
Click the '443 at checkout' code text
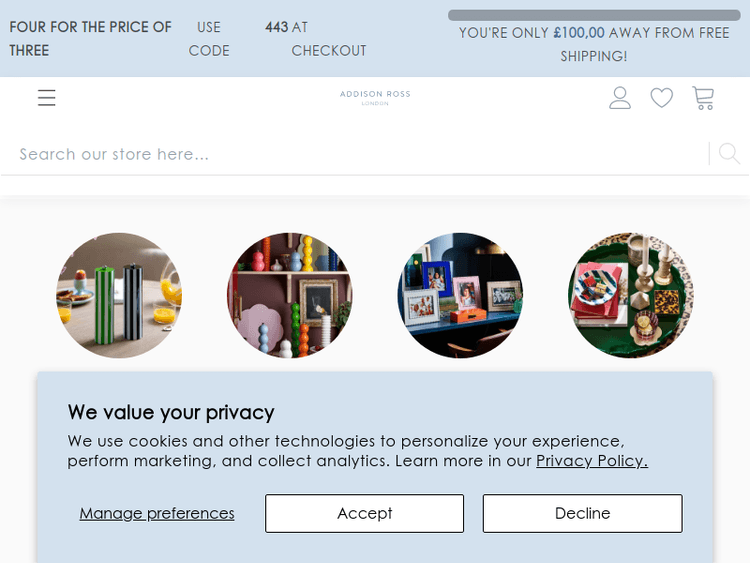(316, 39)
